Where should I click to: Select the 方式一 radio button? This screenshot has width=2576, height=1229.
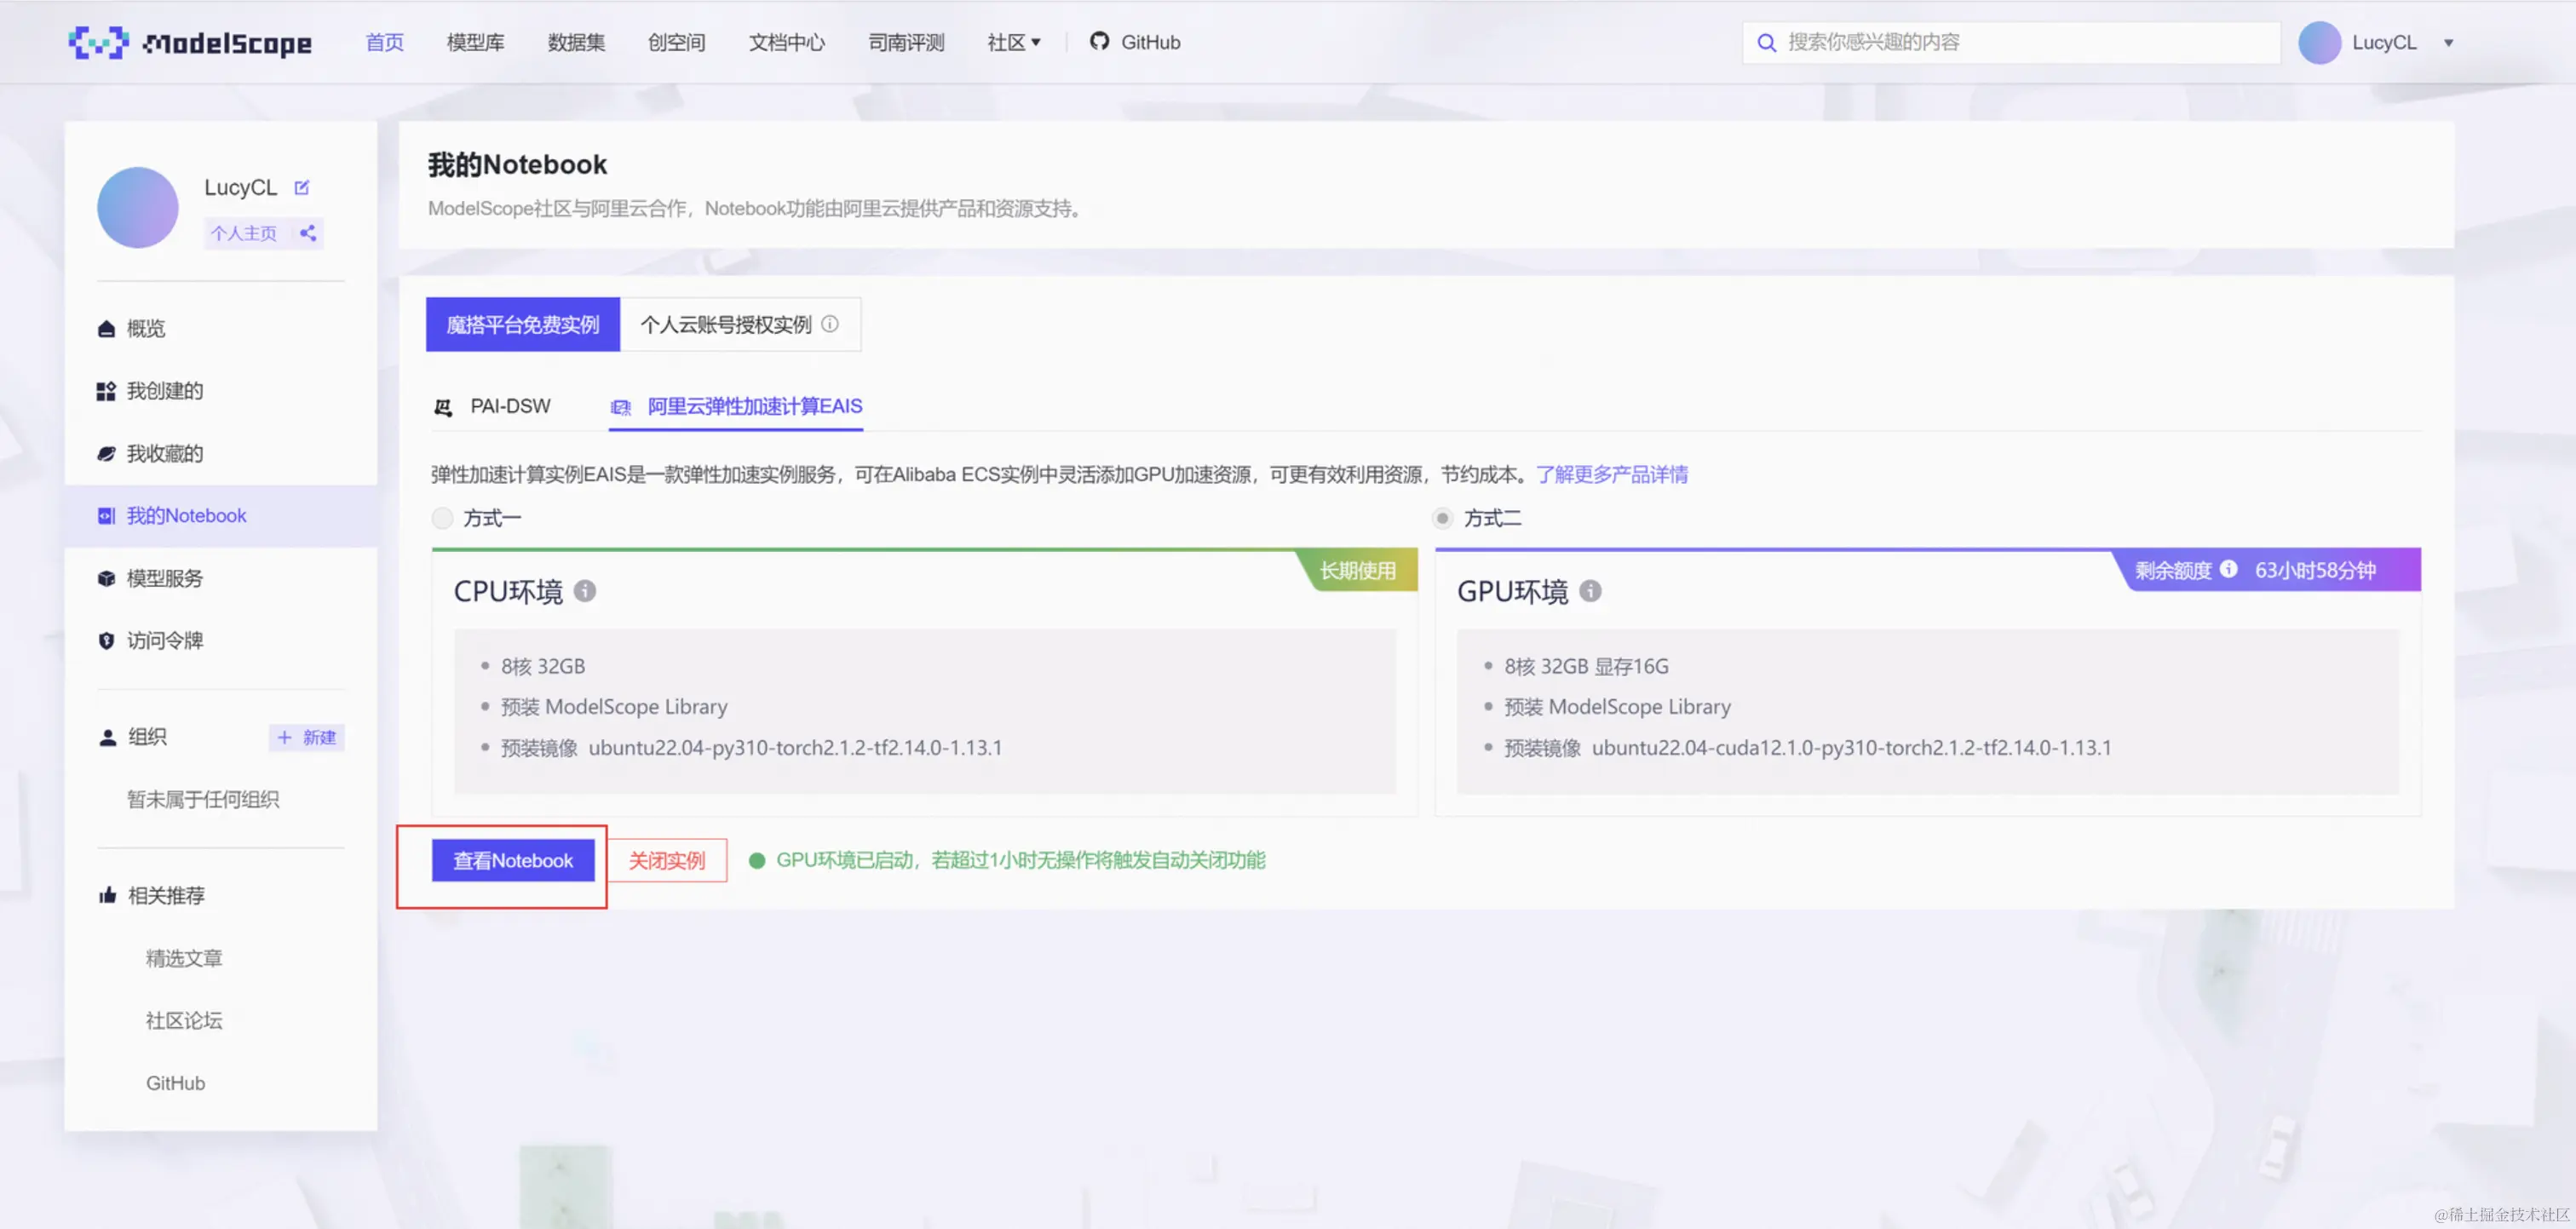[442, 518]
